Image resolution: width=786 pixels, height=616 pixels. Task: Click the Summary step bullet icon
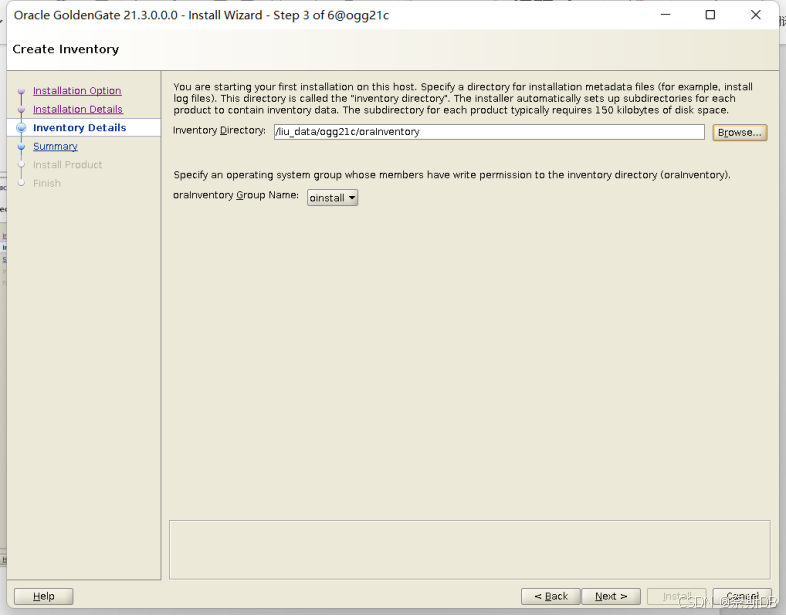[21, 147]
